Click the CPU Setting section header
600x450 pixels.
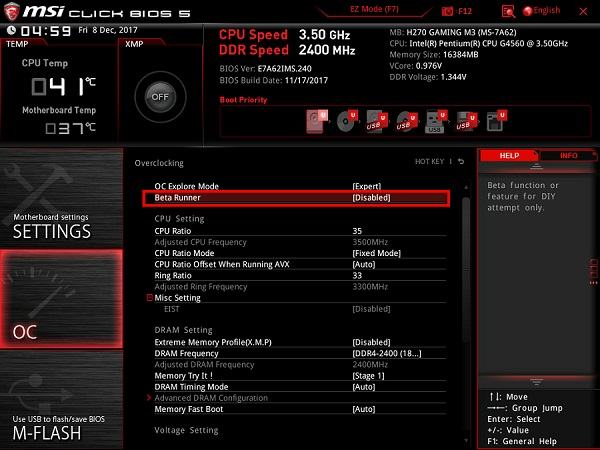[x=179, y=219]
